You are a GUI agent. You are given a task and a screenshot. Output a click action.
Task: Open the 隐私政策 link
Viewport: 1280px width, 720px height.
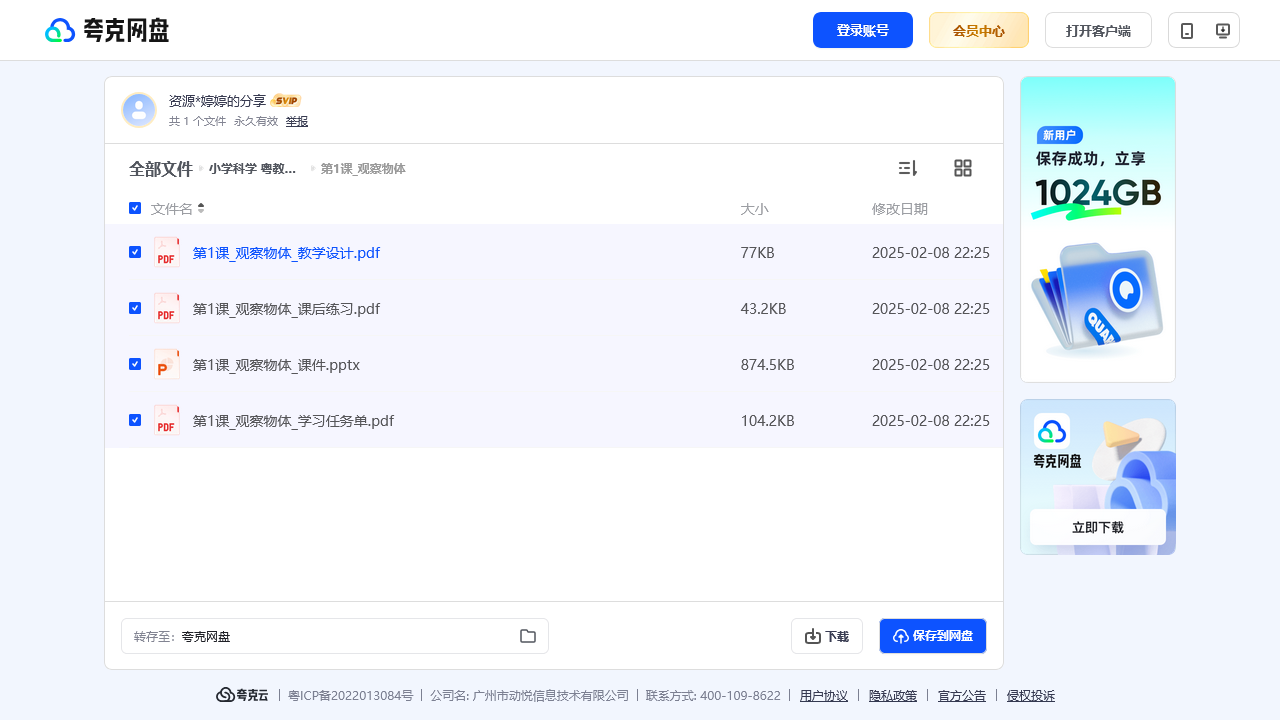point(893,696)
